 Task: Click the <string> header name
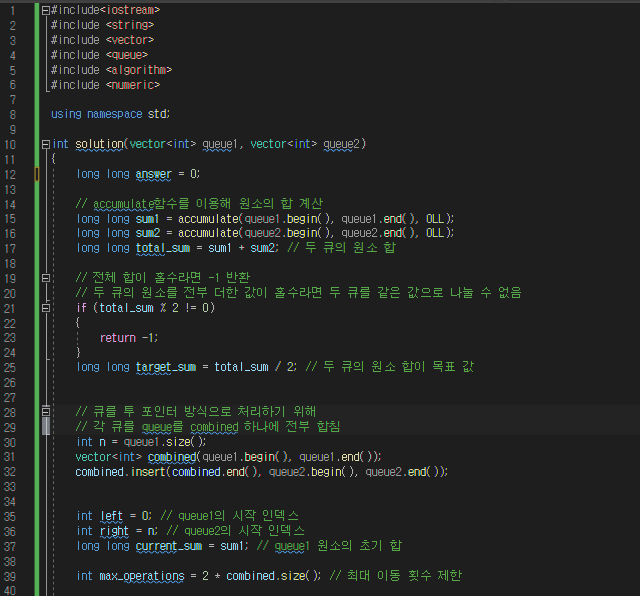[x=130, y=25]
